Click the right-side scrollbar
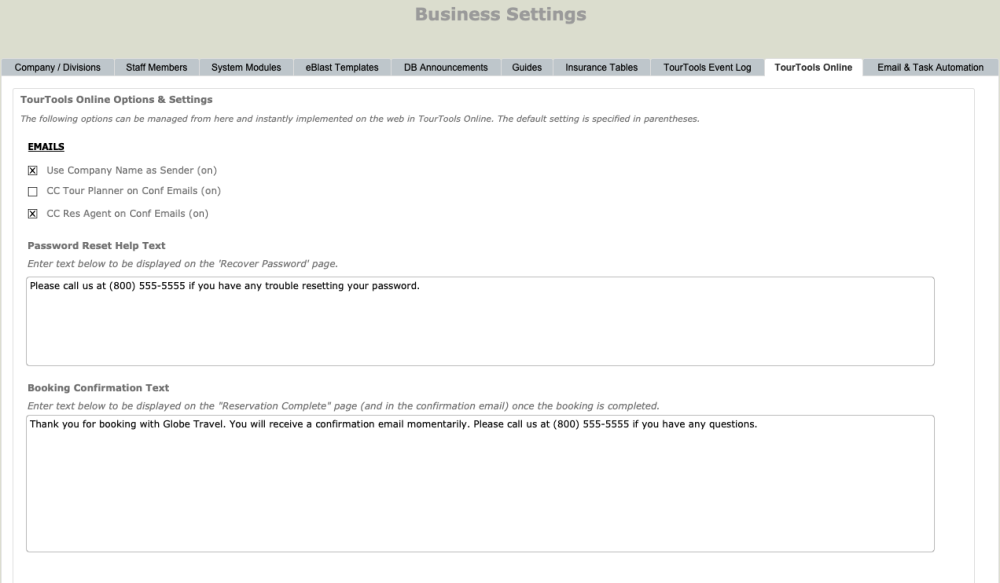The width and height of the screenshot is (1000, 583). pos(994,300)
